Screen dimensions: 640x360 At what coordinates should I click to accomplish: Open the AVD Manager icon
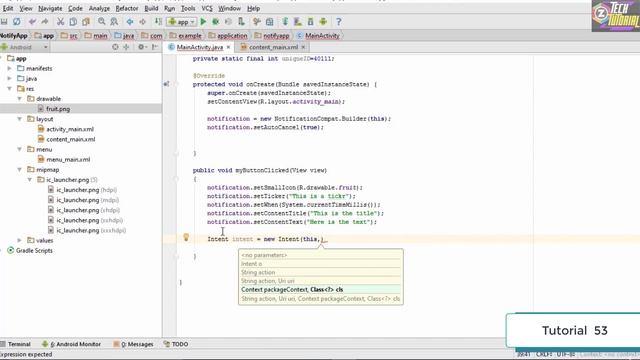point(298,22)
